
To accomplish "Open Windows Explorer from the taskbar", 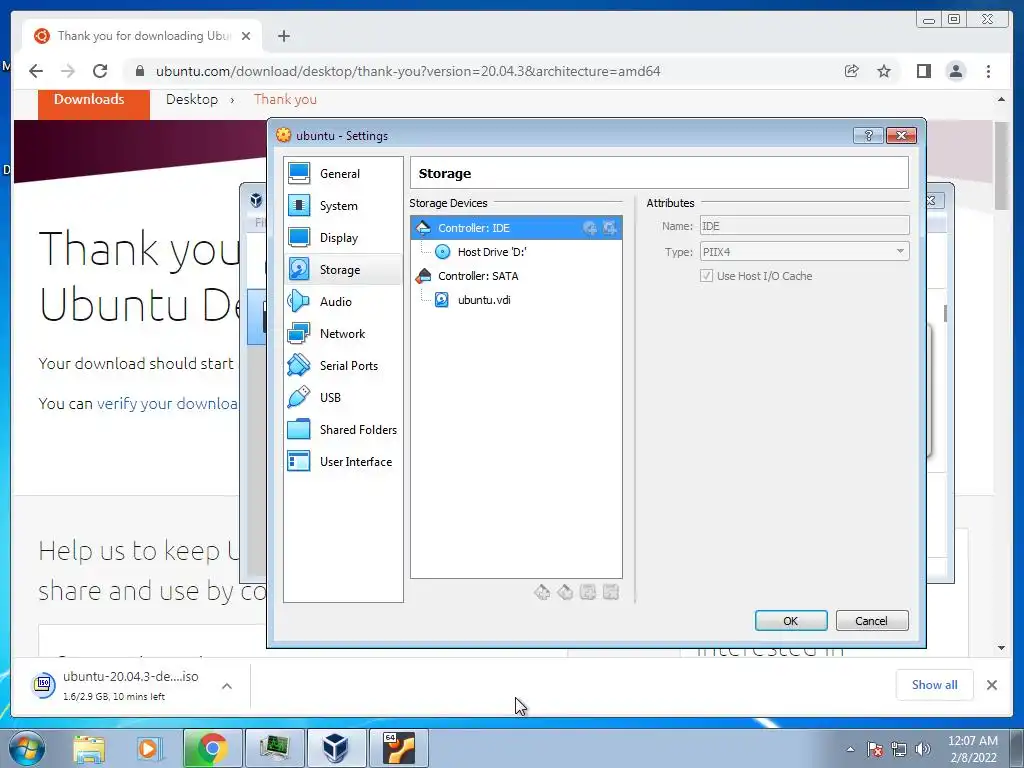I will click(x=89, y=748).
